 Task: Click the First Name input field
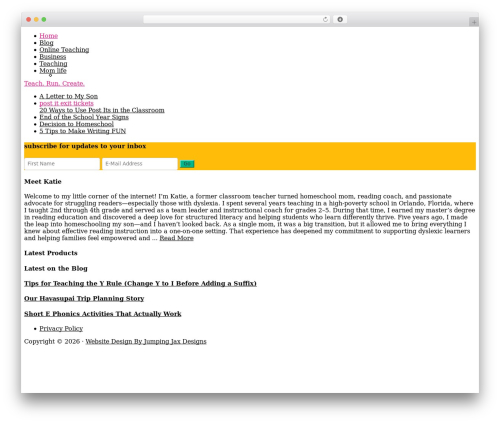(62, 164)
